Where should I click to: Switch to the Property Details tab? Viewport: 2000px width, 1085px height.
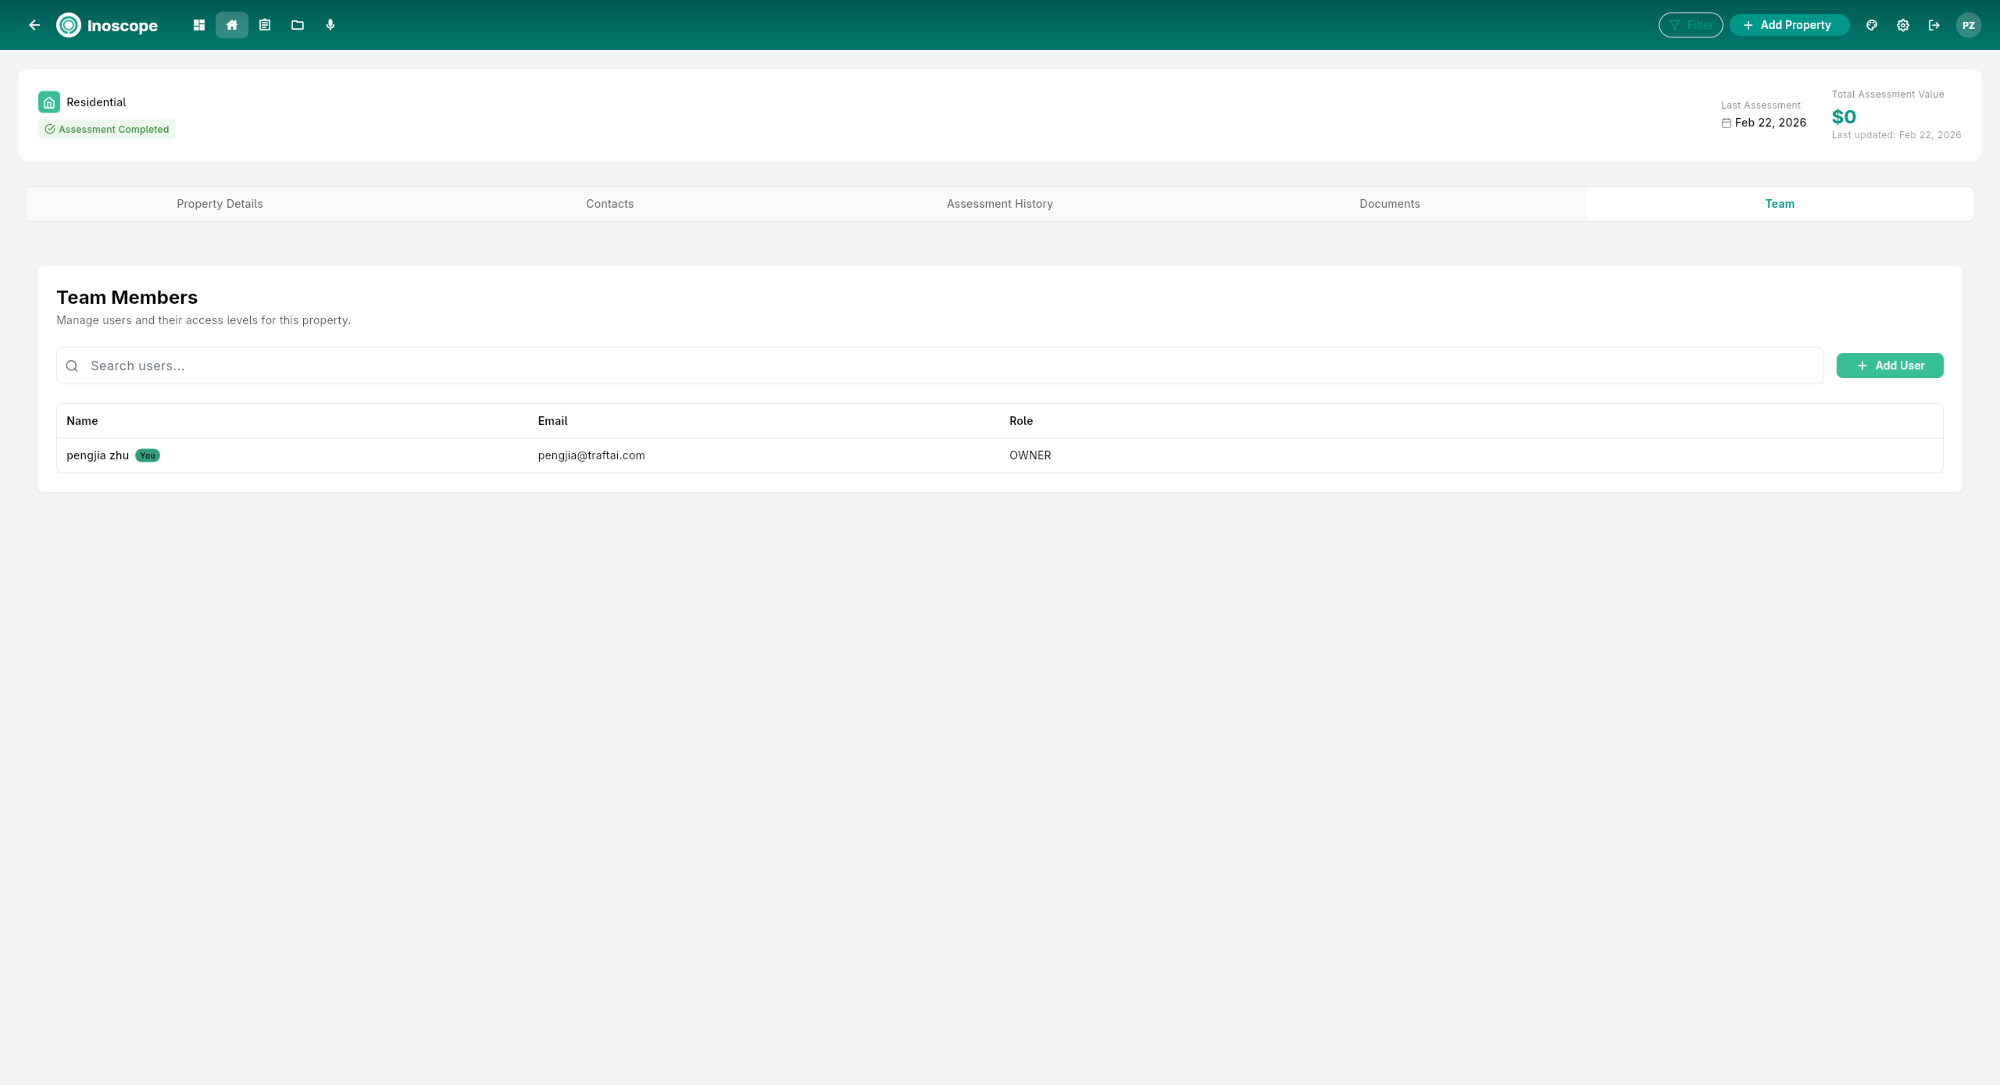219,203
